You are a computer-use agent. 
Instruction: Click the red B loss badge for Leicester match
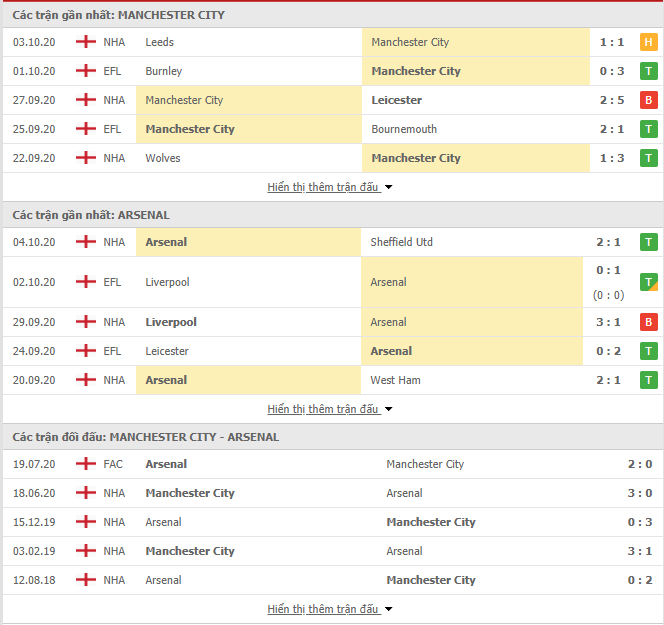tap(649, 100)
